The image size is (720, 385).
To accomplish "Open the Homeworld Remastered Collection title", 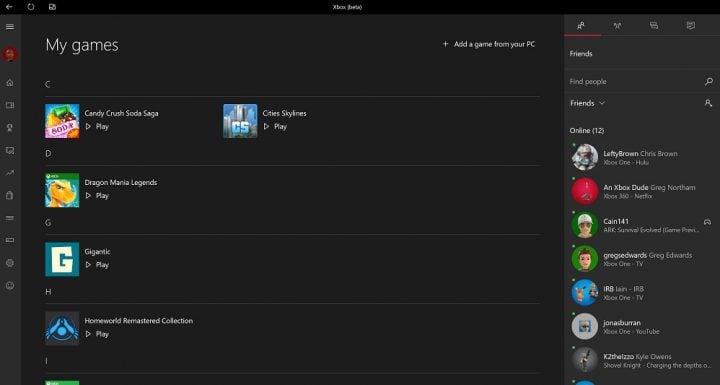I will coord(139,321).
